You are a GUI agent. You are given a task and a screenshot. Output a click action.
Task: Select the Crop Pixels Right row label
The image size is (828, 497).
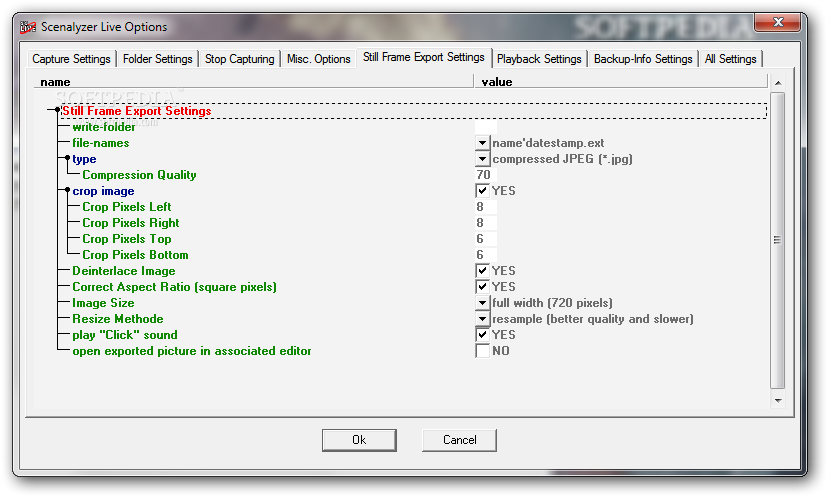tap(131, 223)
